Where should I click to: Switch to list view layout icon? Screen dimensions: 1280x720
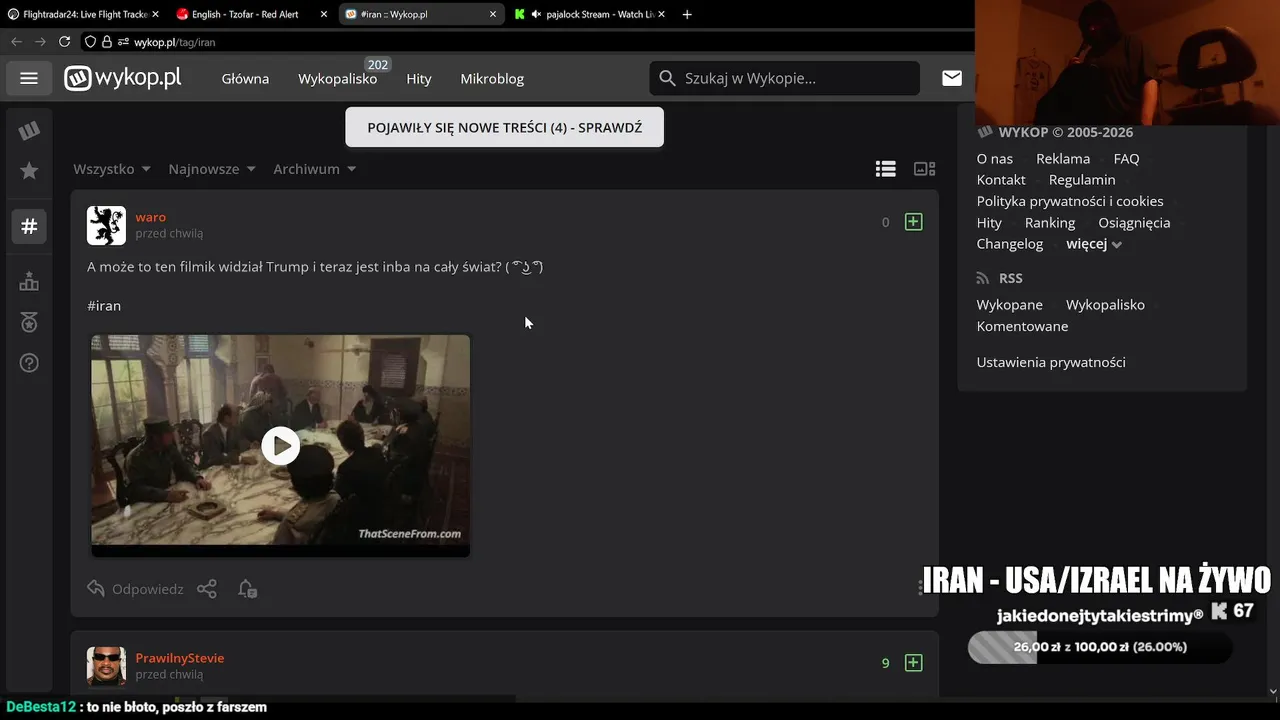pyautogui.click(x=885, y=169)
